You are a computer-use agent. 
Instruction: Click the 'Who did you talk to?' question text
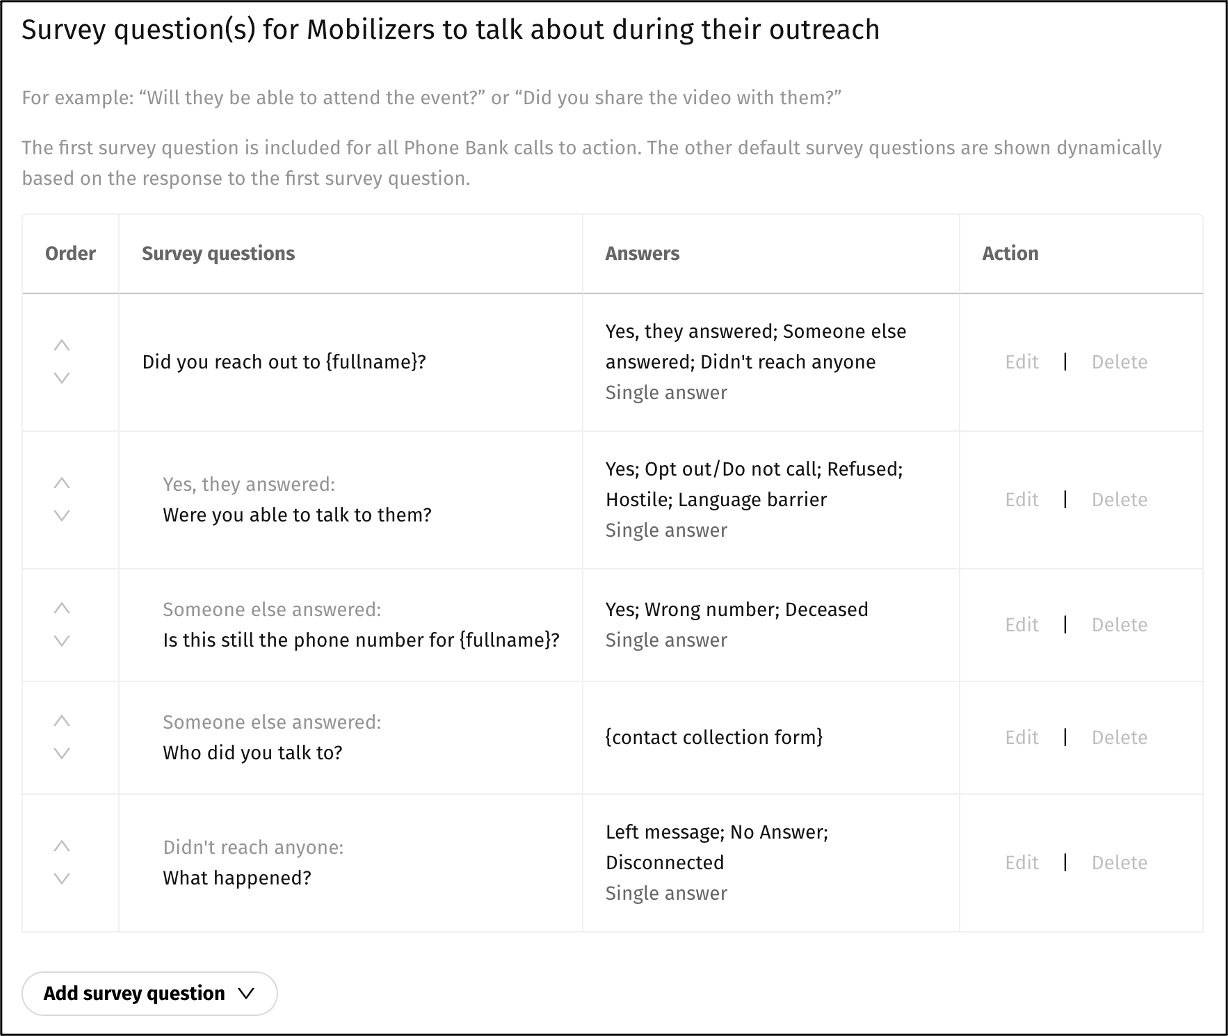click(x=252, y=753)
